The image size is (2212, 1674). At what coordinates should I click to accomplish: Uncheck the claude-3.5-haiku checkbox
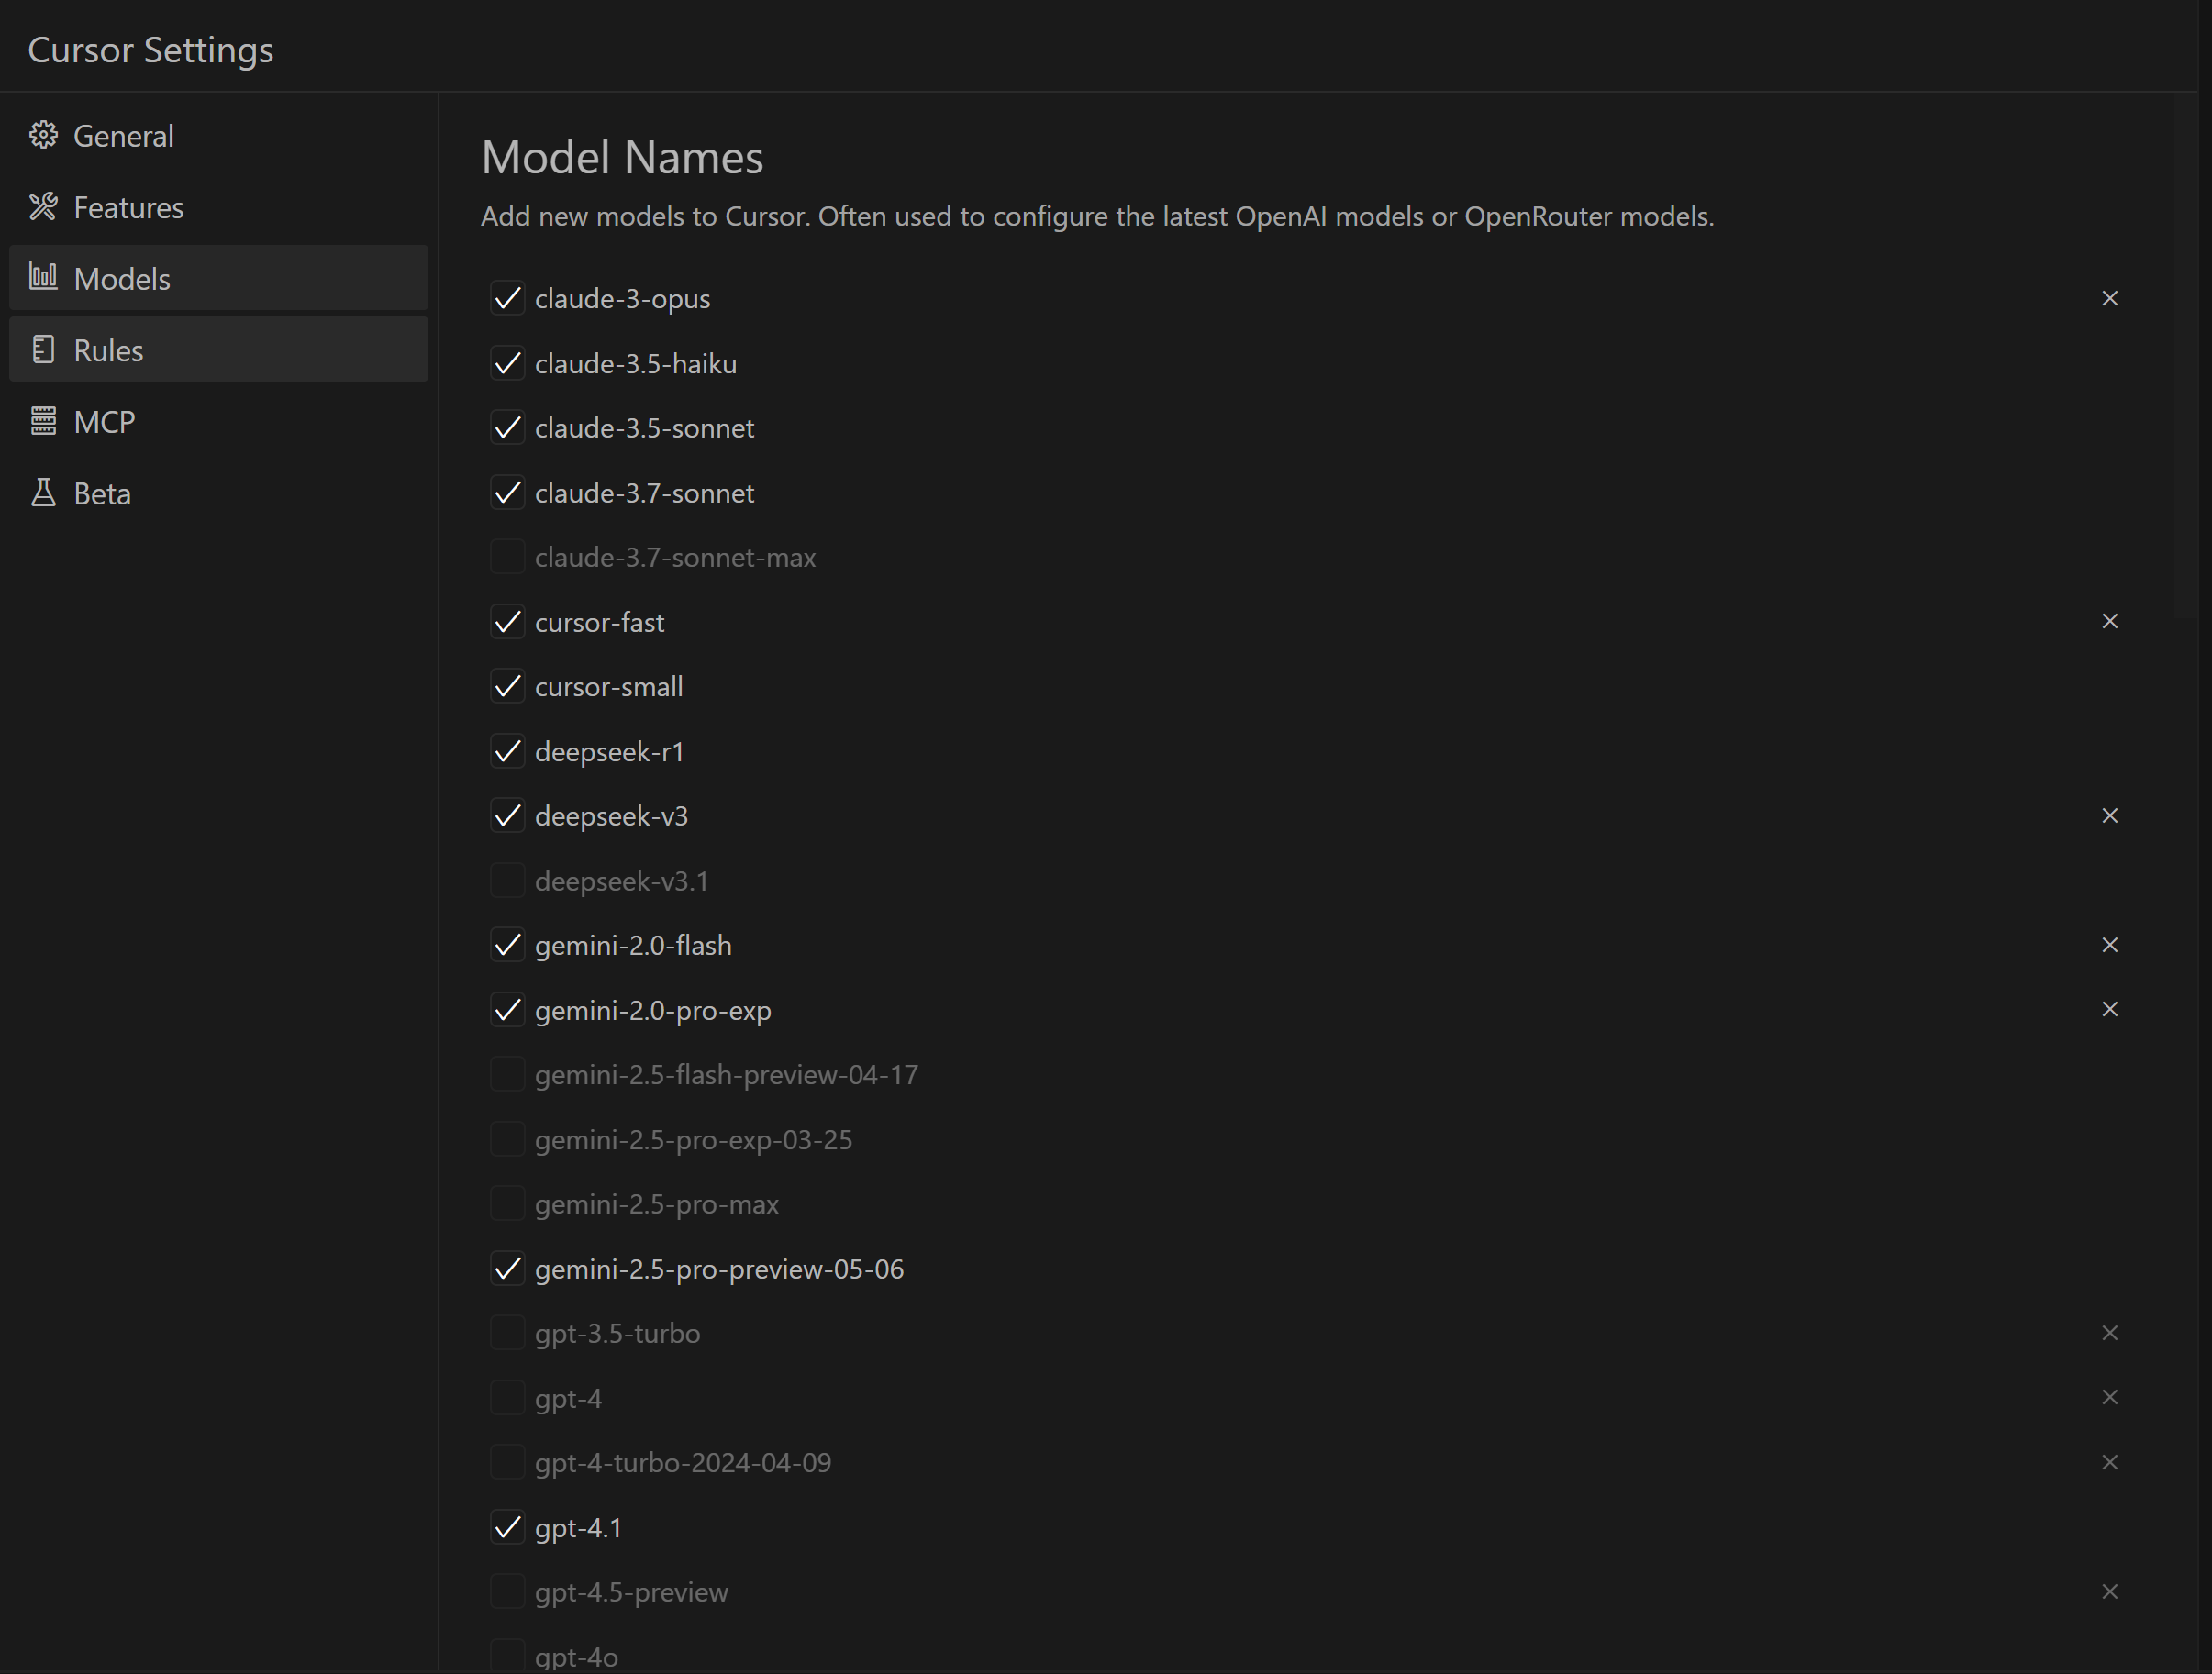point(508,363)
